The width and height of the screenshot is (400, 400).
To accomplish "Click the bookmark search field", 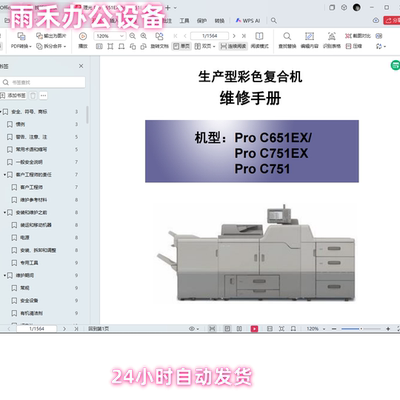I will tap(43, 82).
